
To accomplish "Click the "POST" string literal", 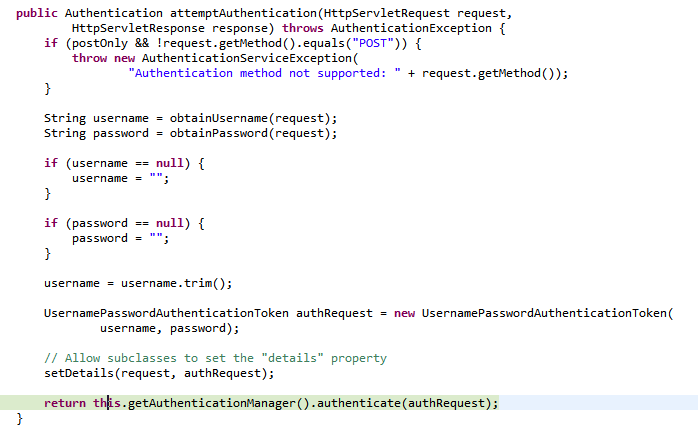I will click(373, 44).
